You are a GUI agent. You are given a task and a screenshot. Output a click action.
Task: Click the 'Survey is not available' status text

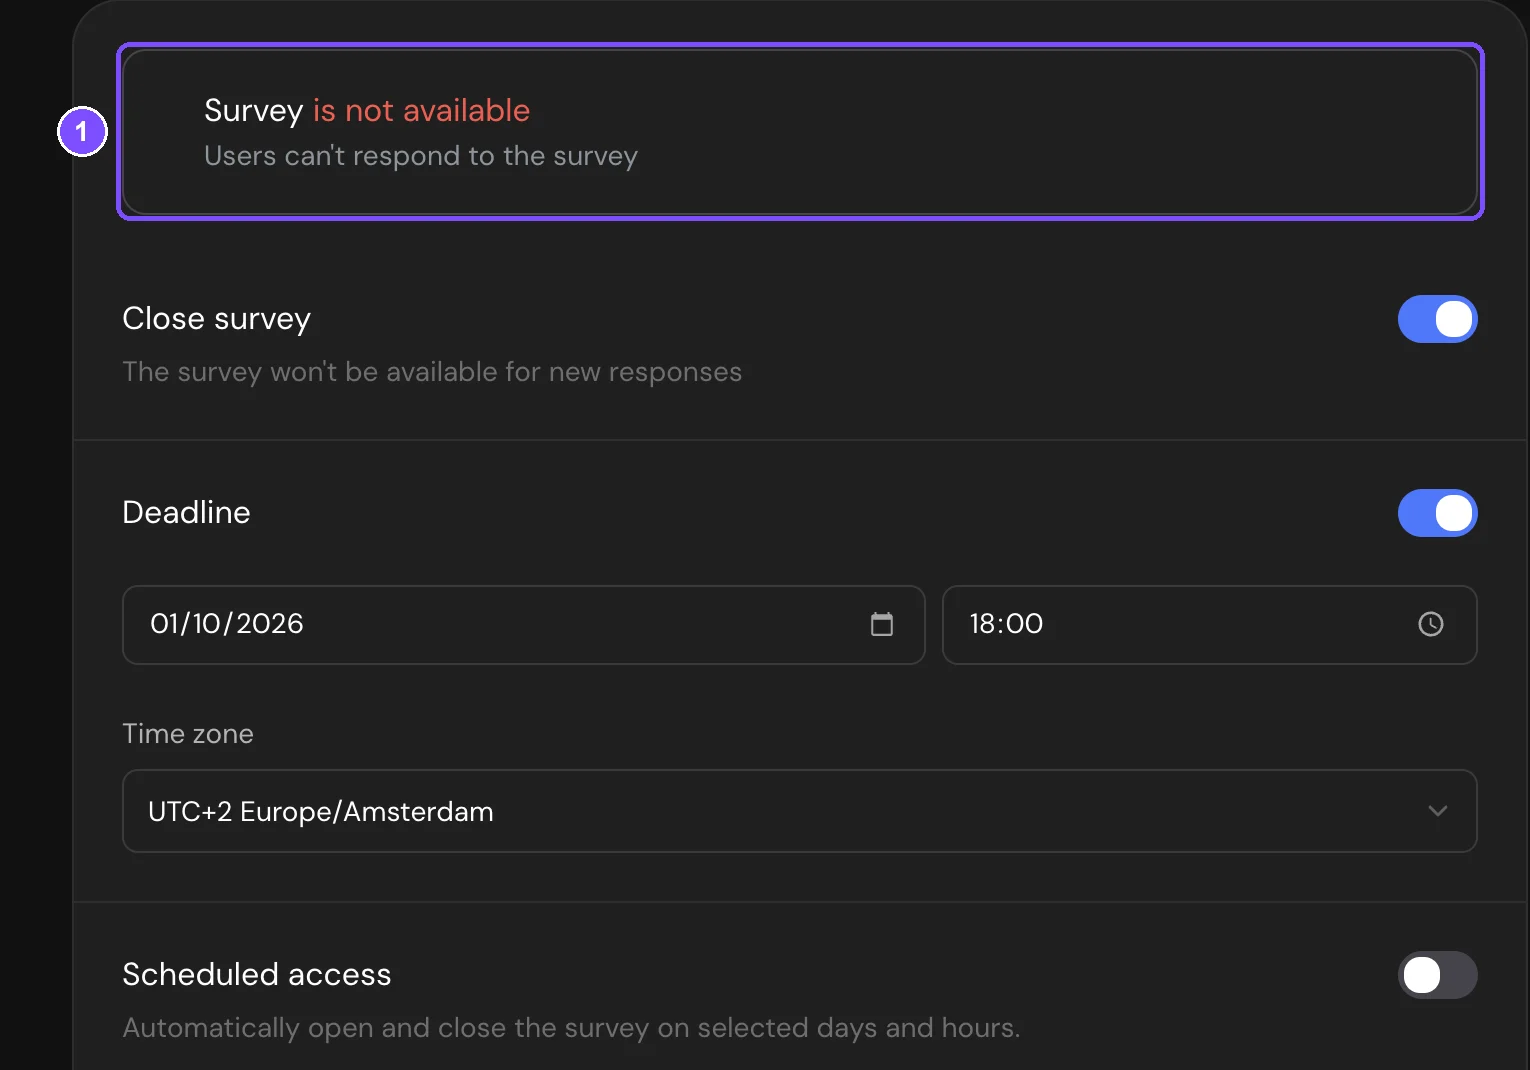[367, 110]
